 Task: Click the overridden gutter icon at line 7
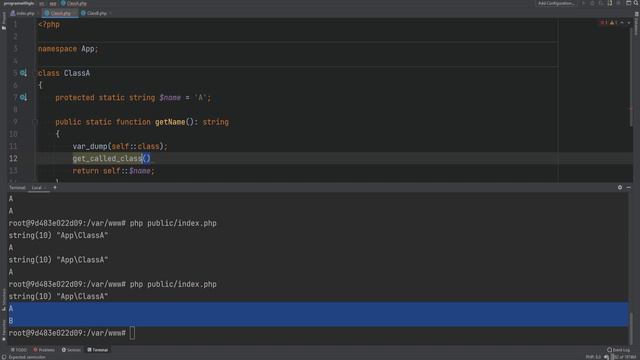click(x=23, y=97)
